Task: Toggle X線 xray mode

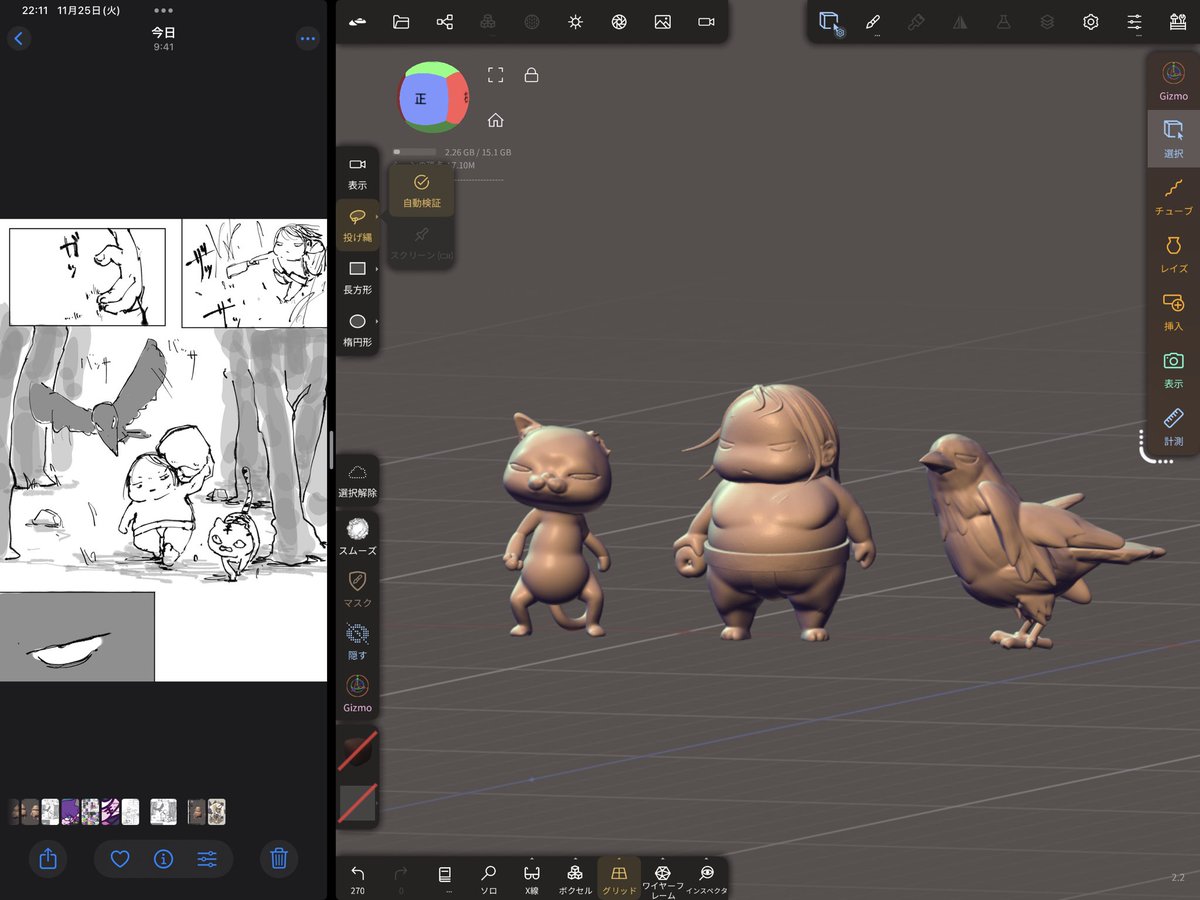Action: coord(531,881)
